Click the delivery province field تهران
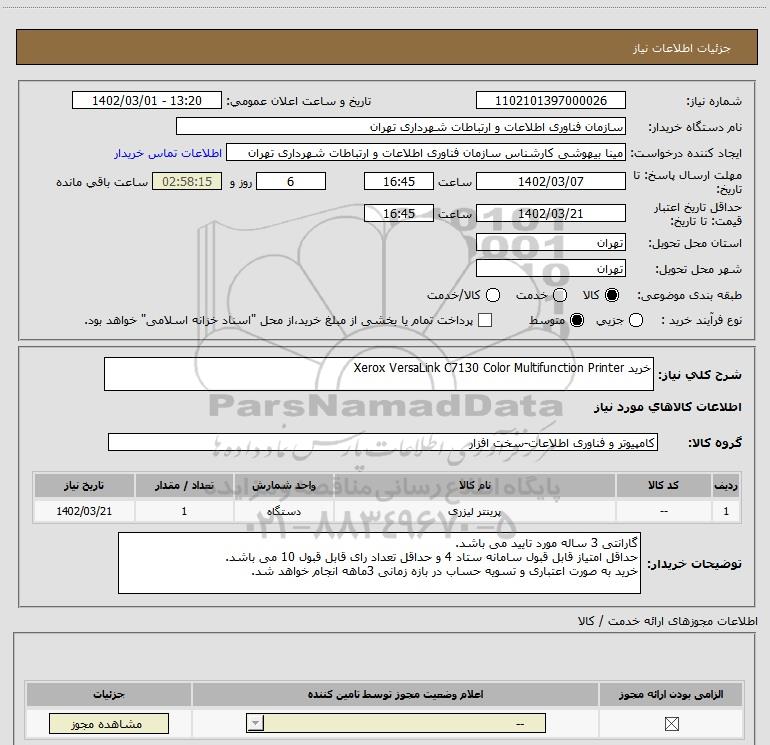 click(550, 243)
